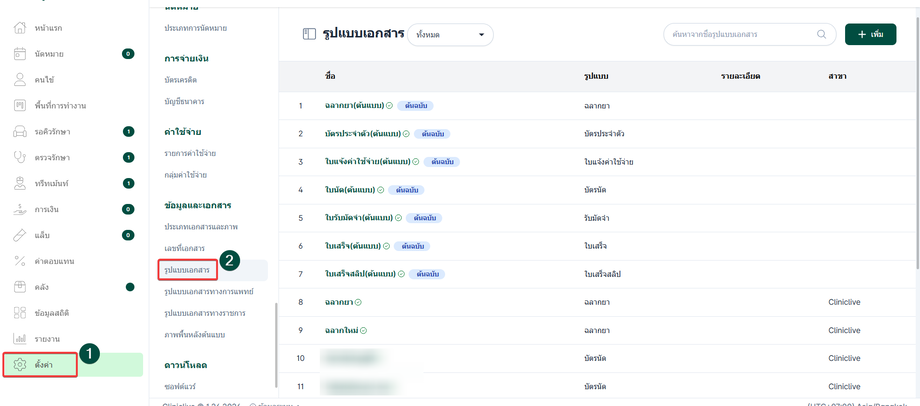Select the stethoscope icon for ตรวจรักษา
920x406 pixels.
coord(20,157)
